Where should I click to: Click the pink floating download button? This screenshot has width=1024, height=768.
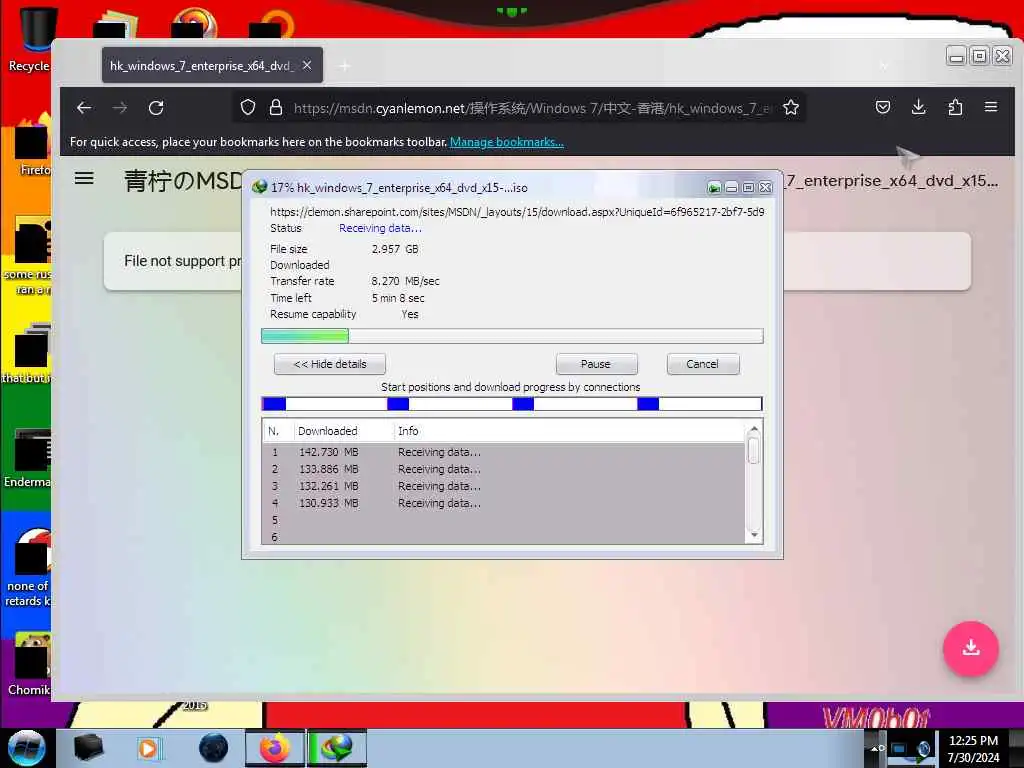click(x=970, y=648)
